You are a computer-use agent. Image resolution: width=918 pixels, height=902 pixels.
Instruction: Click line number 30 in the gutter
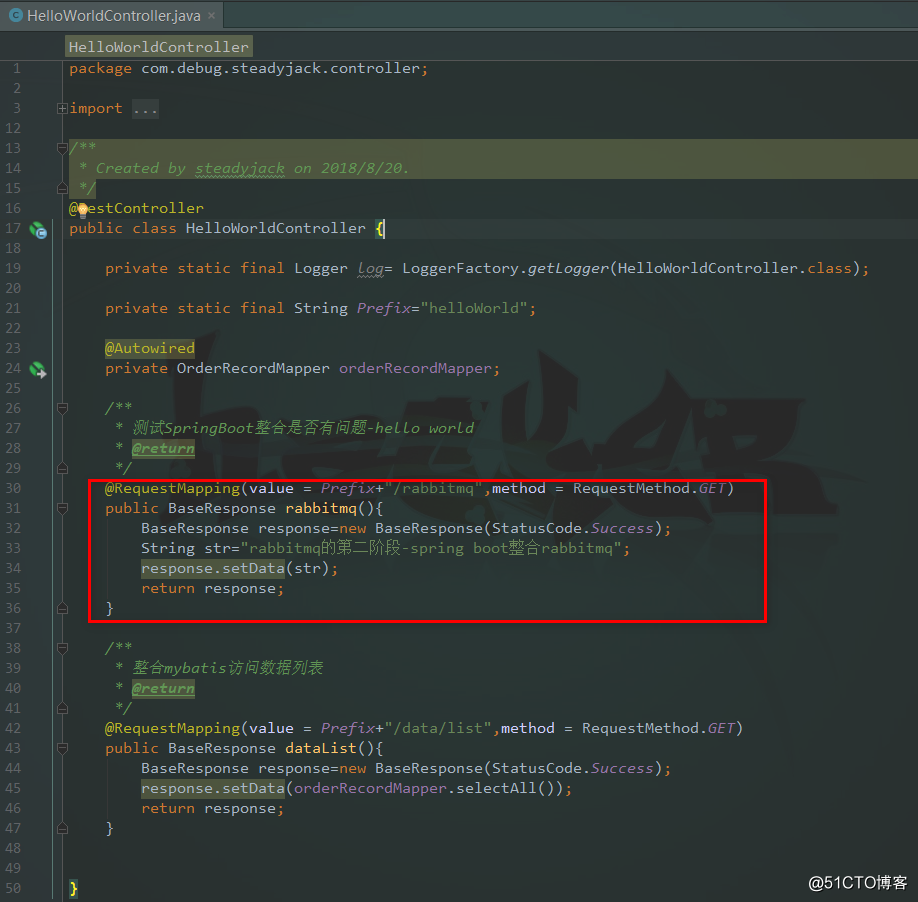[13, 488]
